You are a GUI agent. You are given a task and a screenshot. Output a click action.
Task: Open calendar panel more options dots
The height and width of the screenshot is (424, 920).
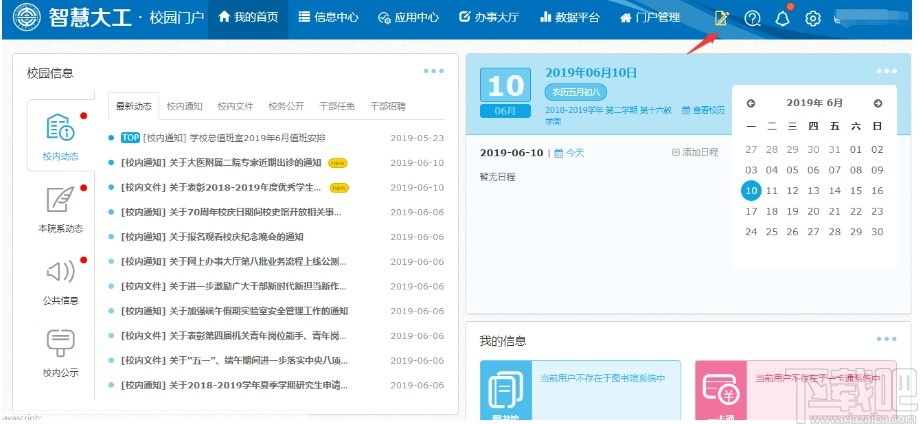887,71
